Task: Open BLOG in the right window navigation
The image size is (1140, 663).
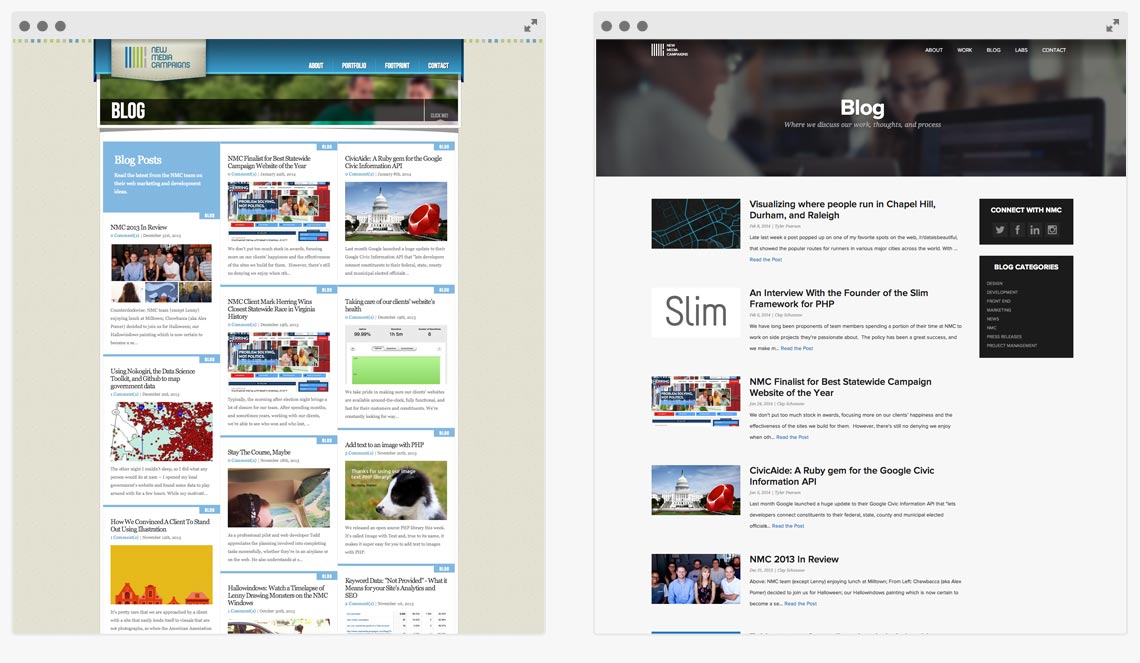Action: (x=993, y=50)
